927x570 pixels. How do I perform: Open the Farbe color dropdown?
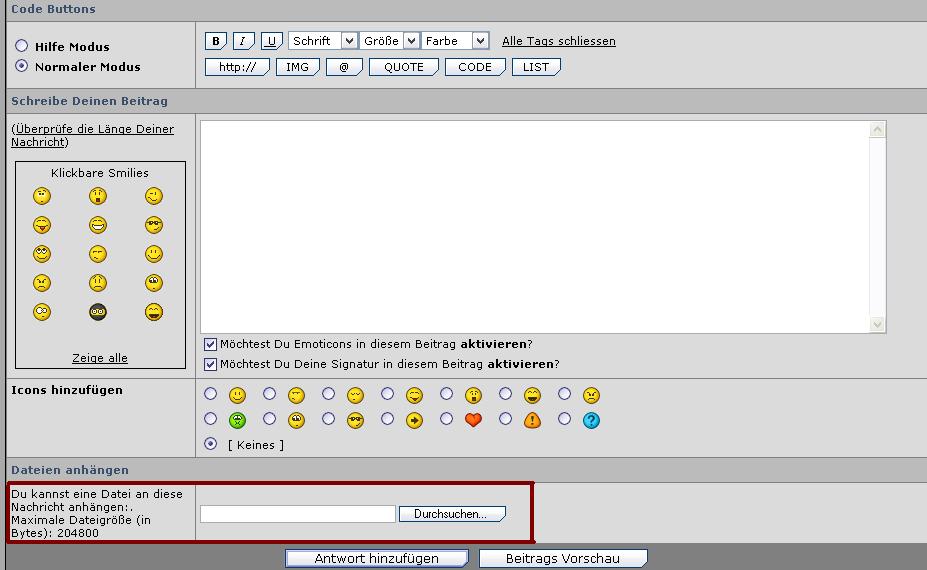(455, 41)
